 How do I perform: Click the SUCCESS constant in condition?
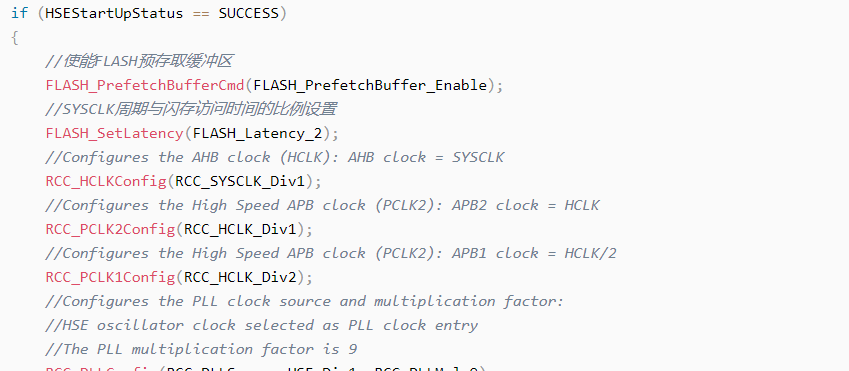[x=249, y=13]
